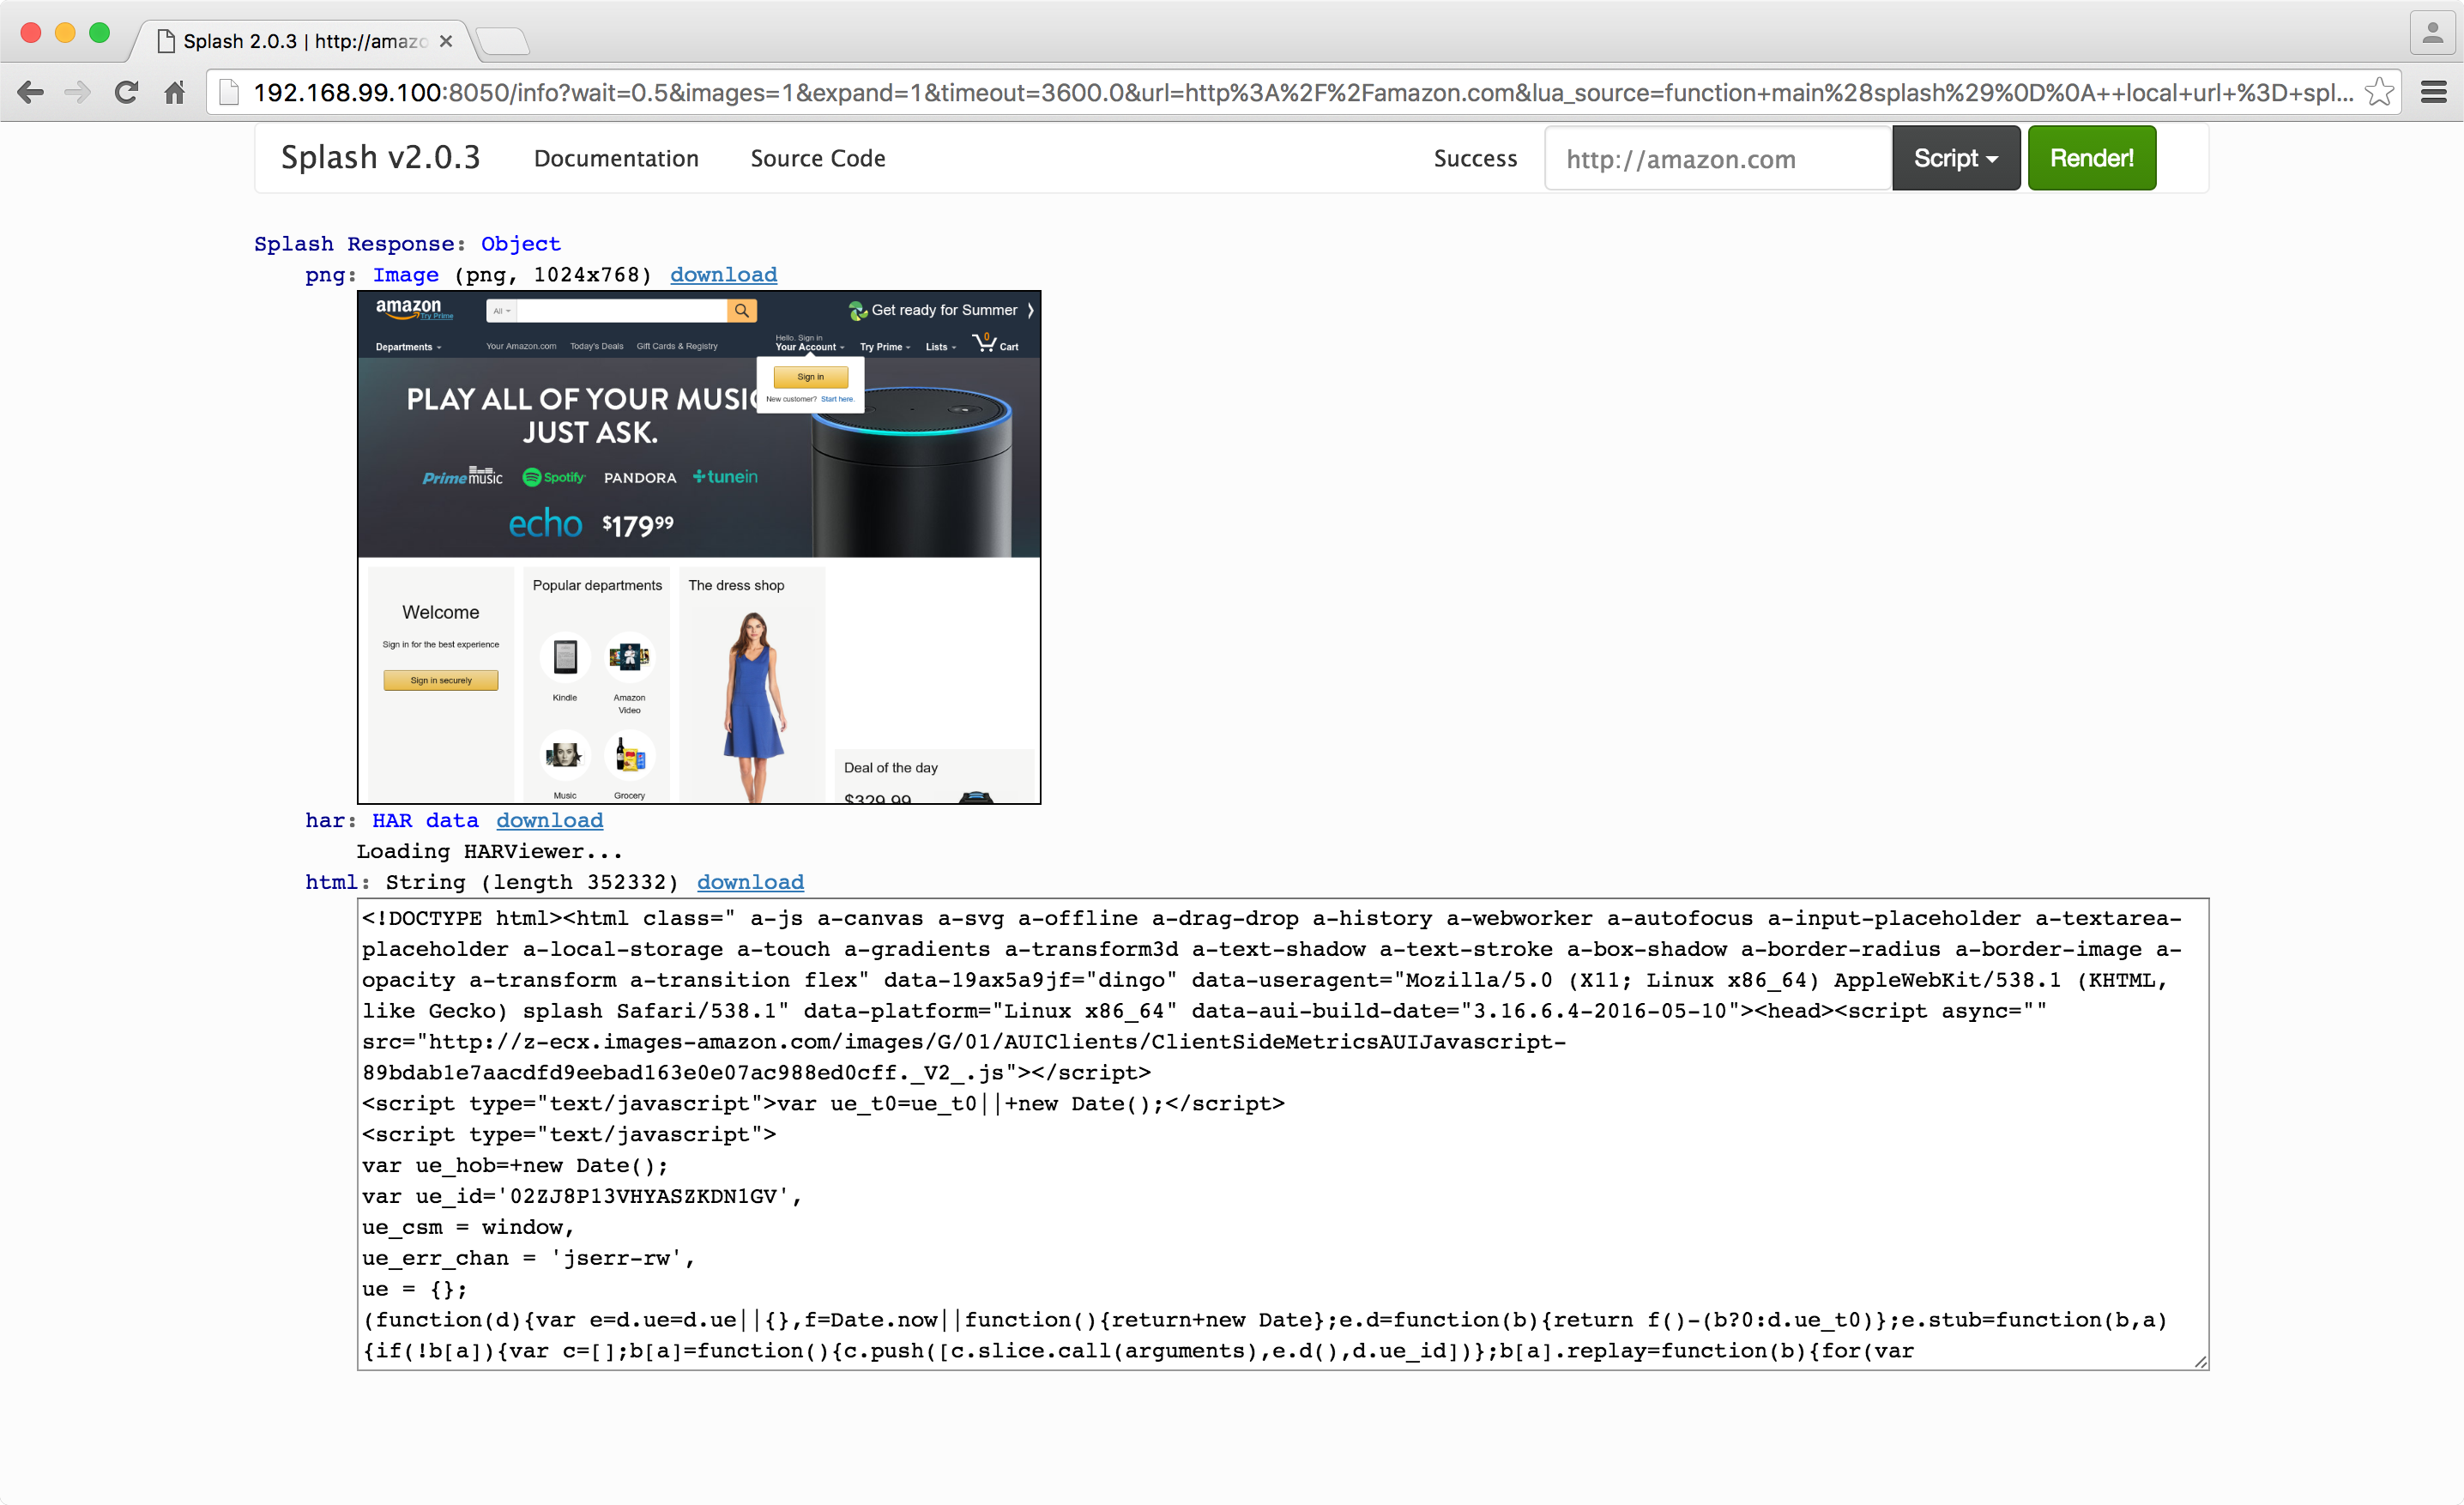This screenshot has width=2464, height=1505.
Task: Open a new tab button
Action: point(502,41)
